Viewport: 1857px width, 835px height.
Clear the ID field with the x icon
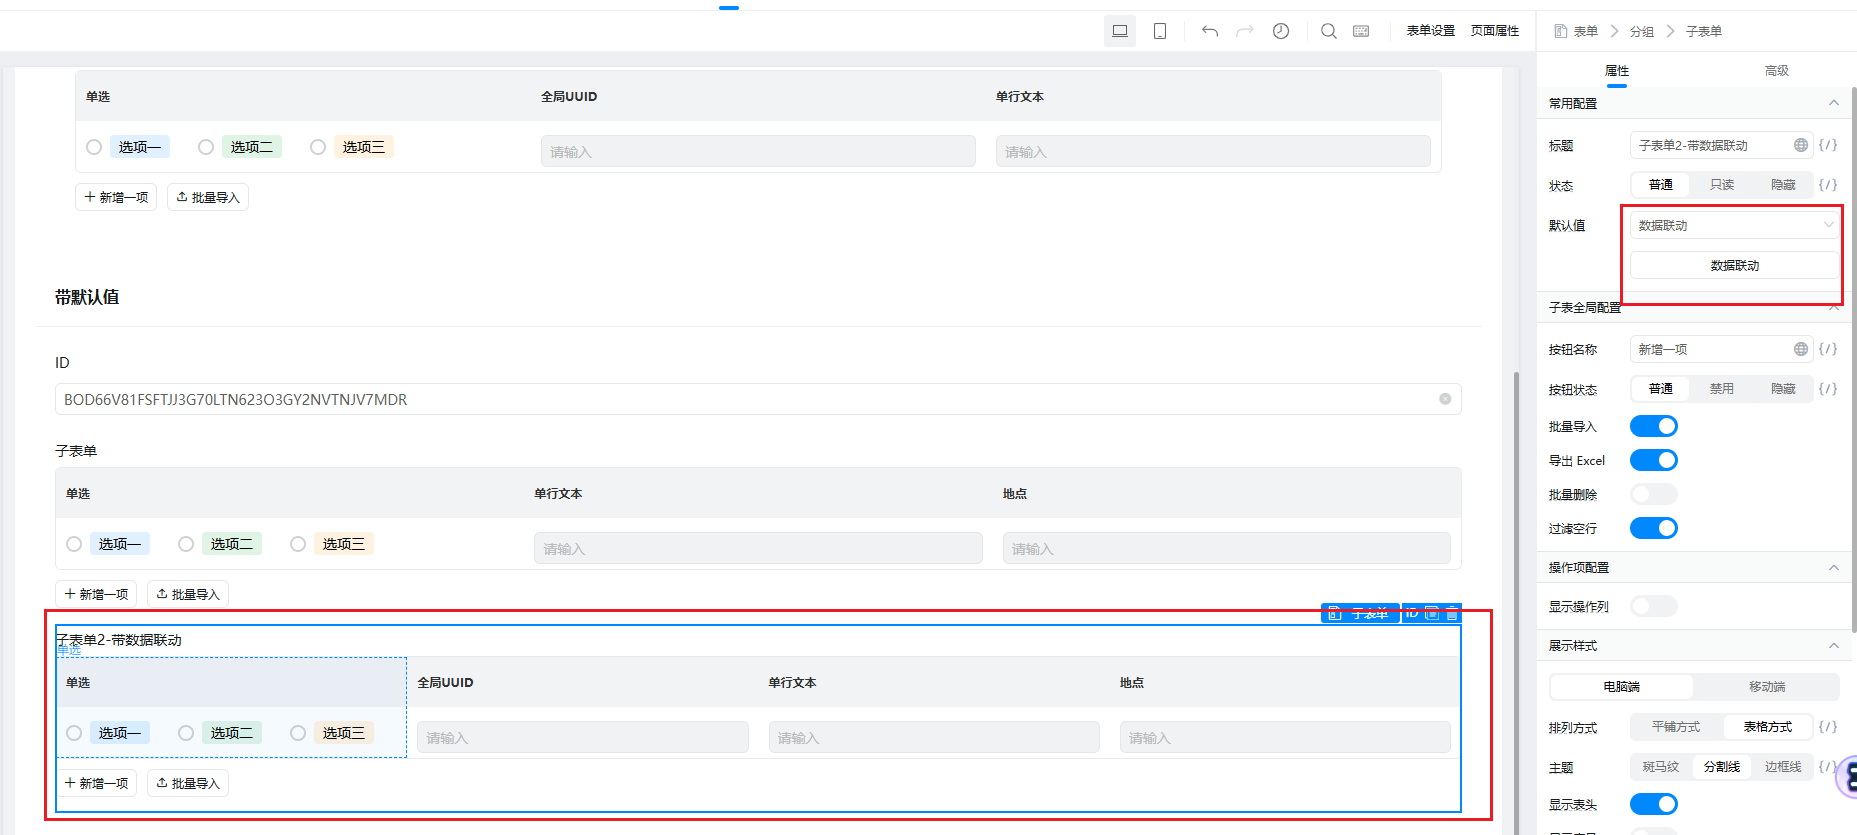[x=1445, y=399]
